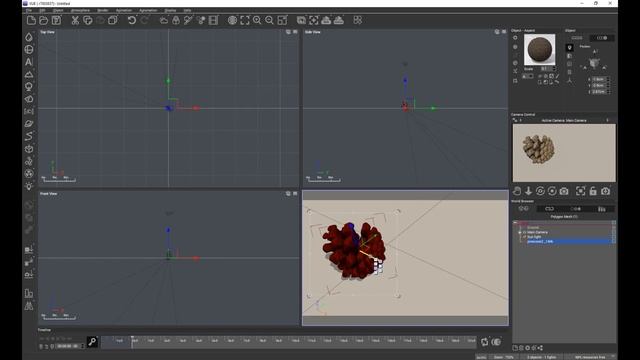Switch to first World Browser tab

(524, 209)
